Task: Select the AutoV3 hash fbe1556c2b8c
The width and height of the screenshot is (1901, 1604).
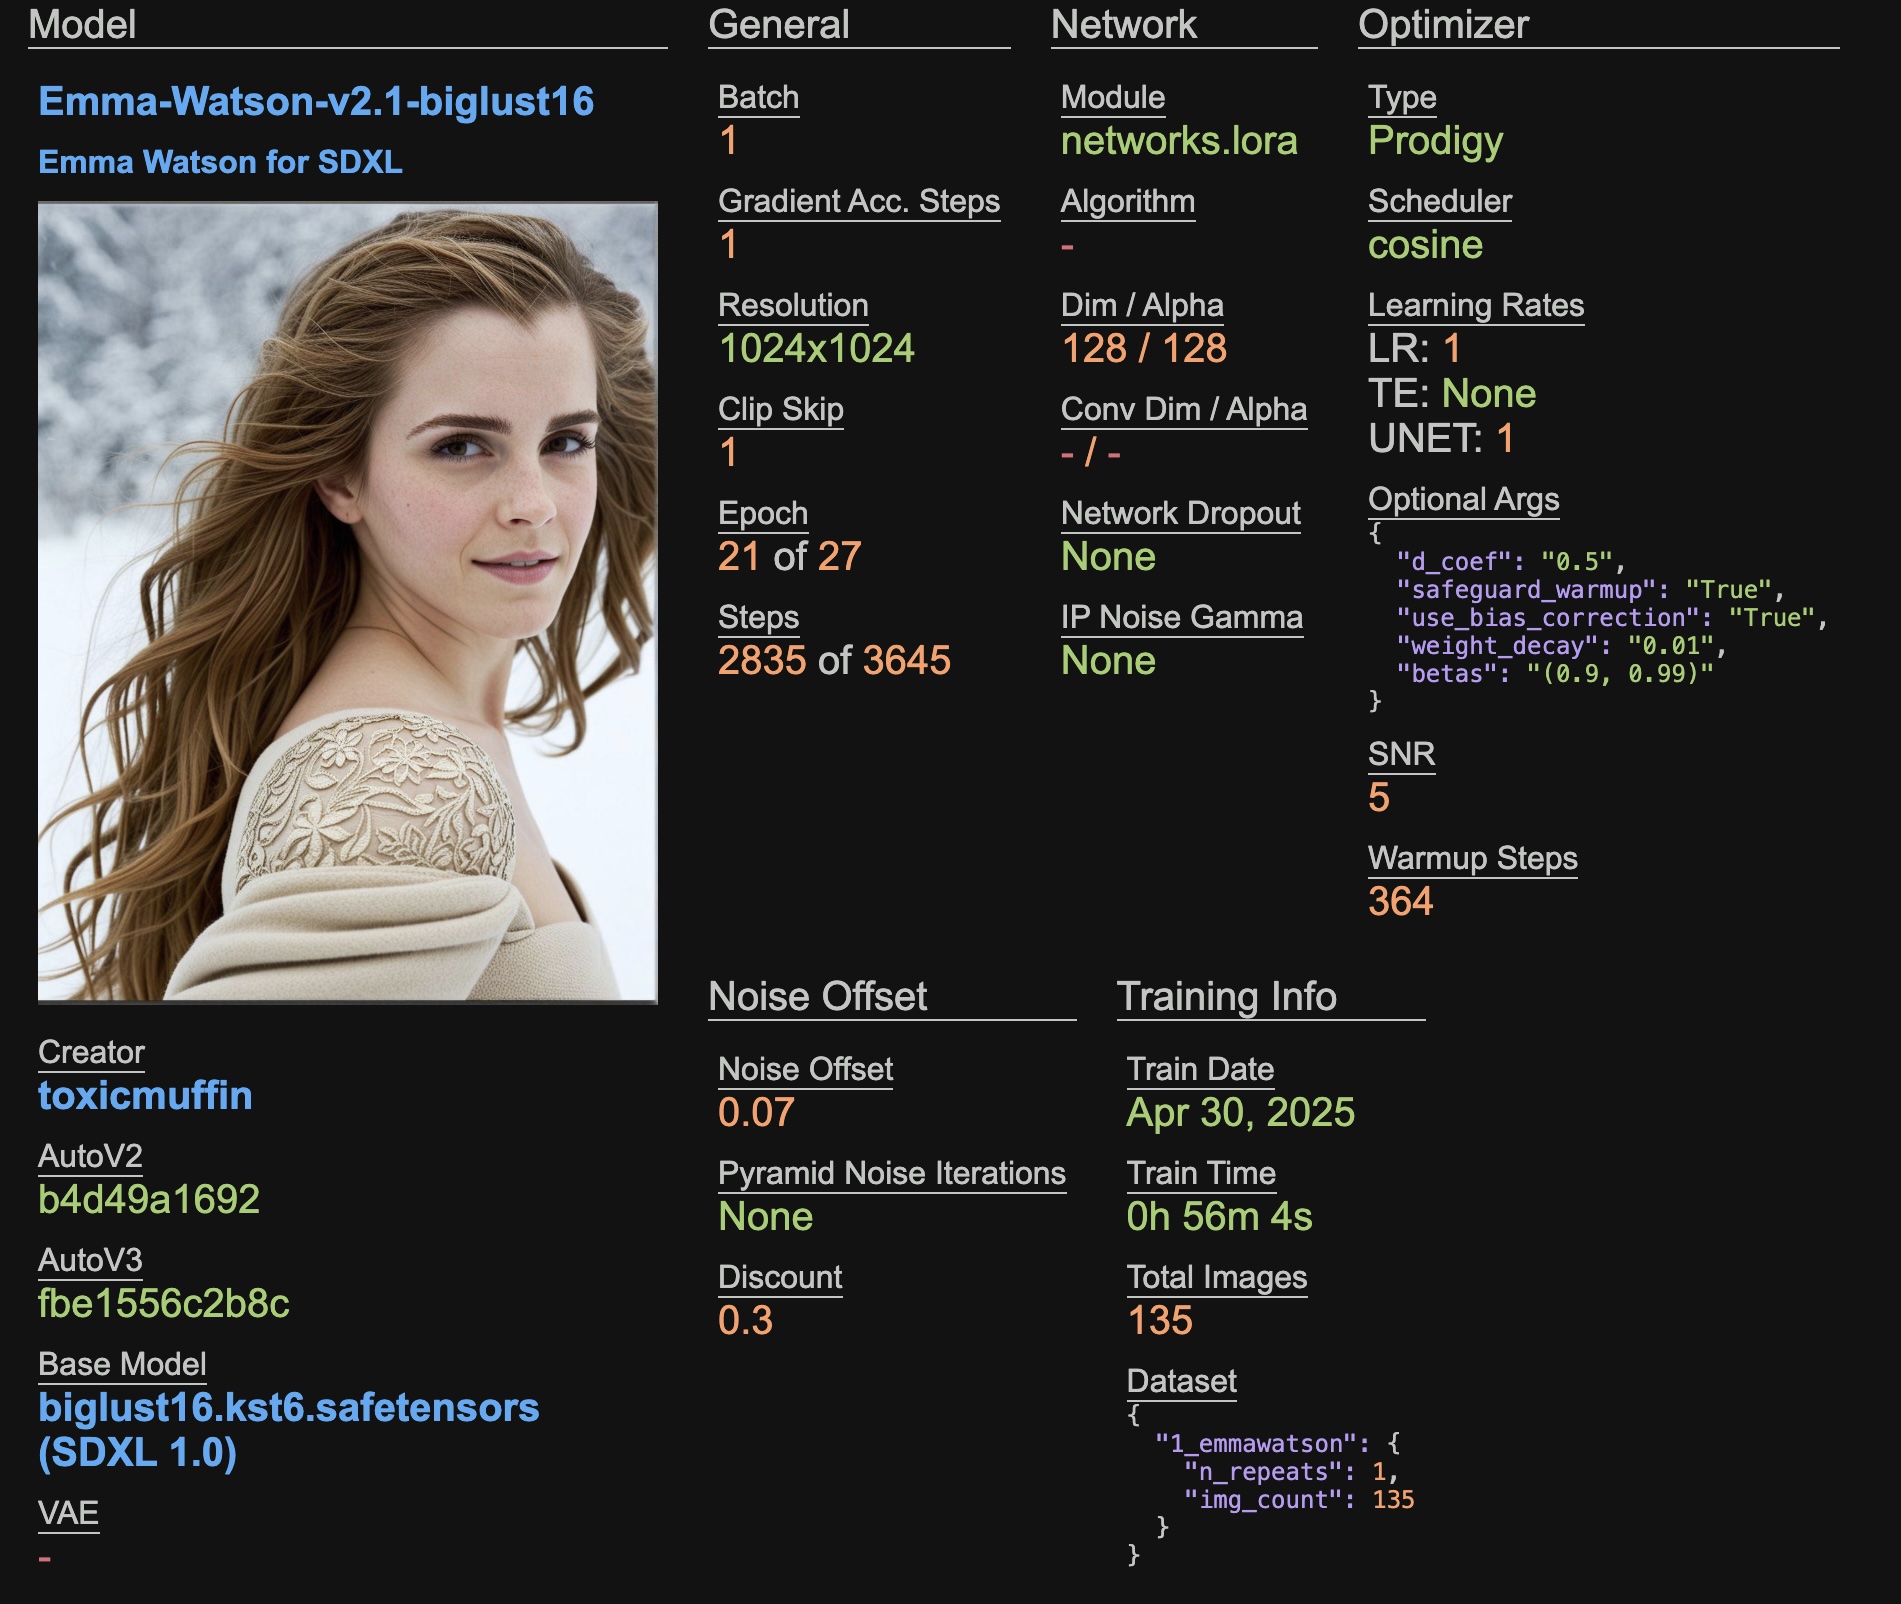Action: [164, 1303]
